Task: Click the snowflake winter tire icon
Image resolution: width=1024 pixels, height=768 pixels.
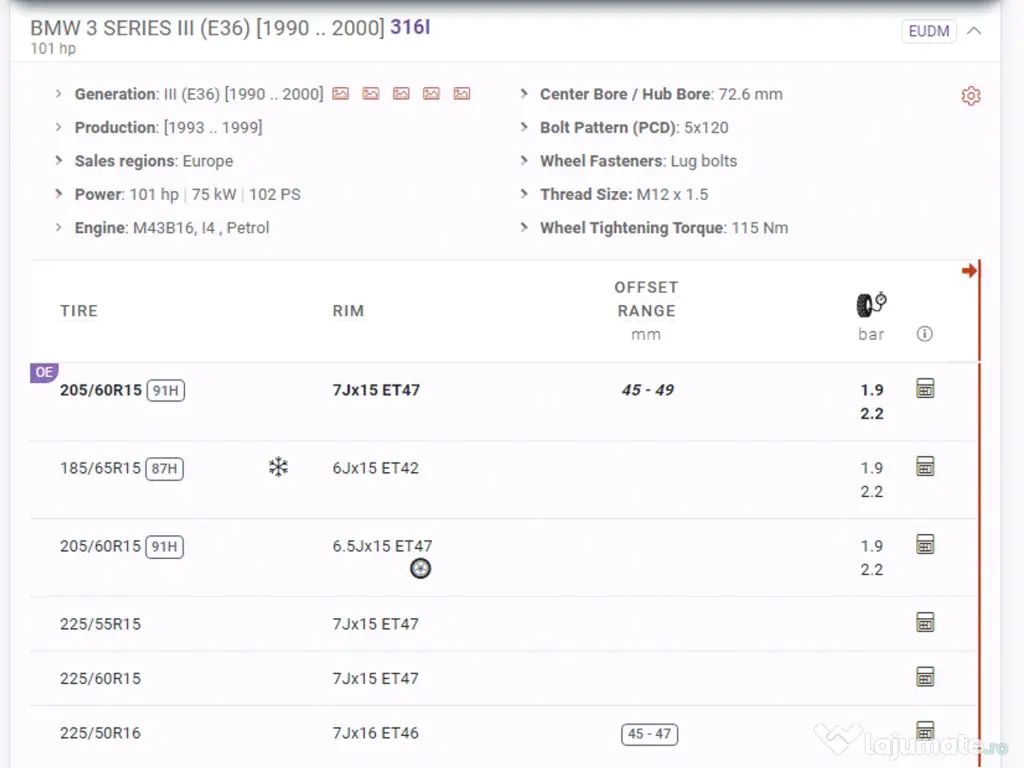Action: coord(278,467)
